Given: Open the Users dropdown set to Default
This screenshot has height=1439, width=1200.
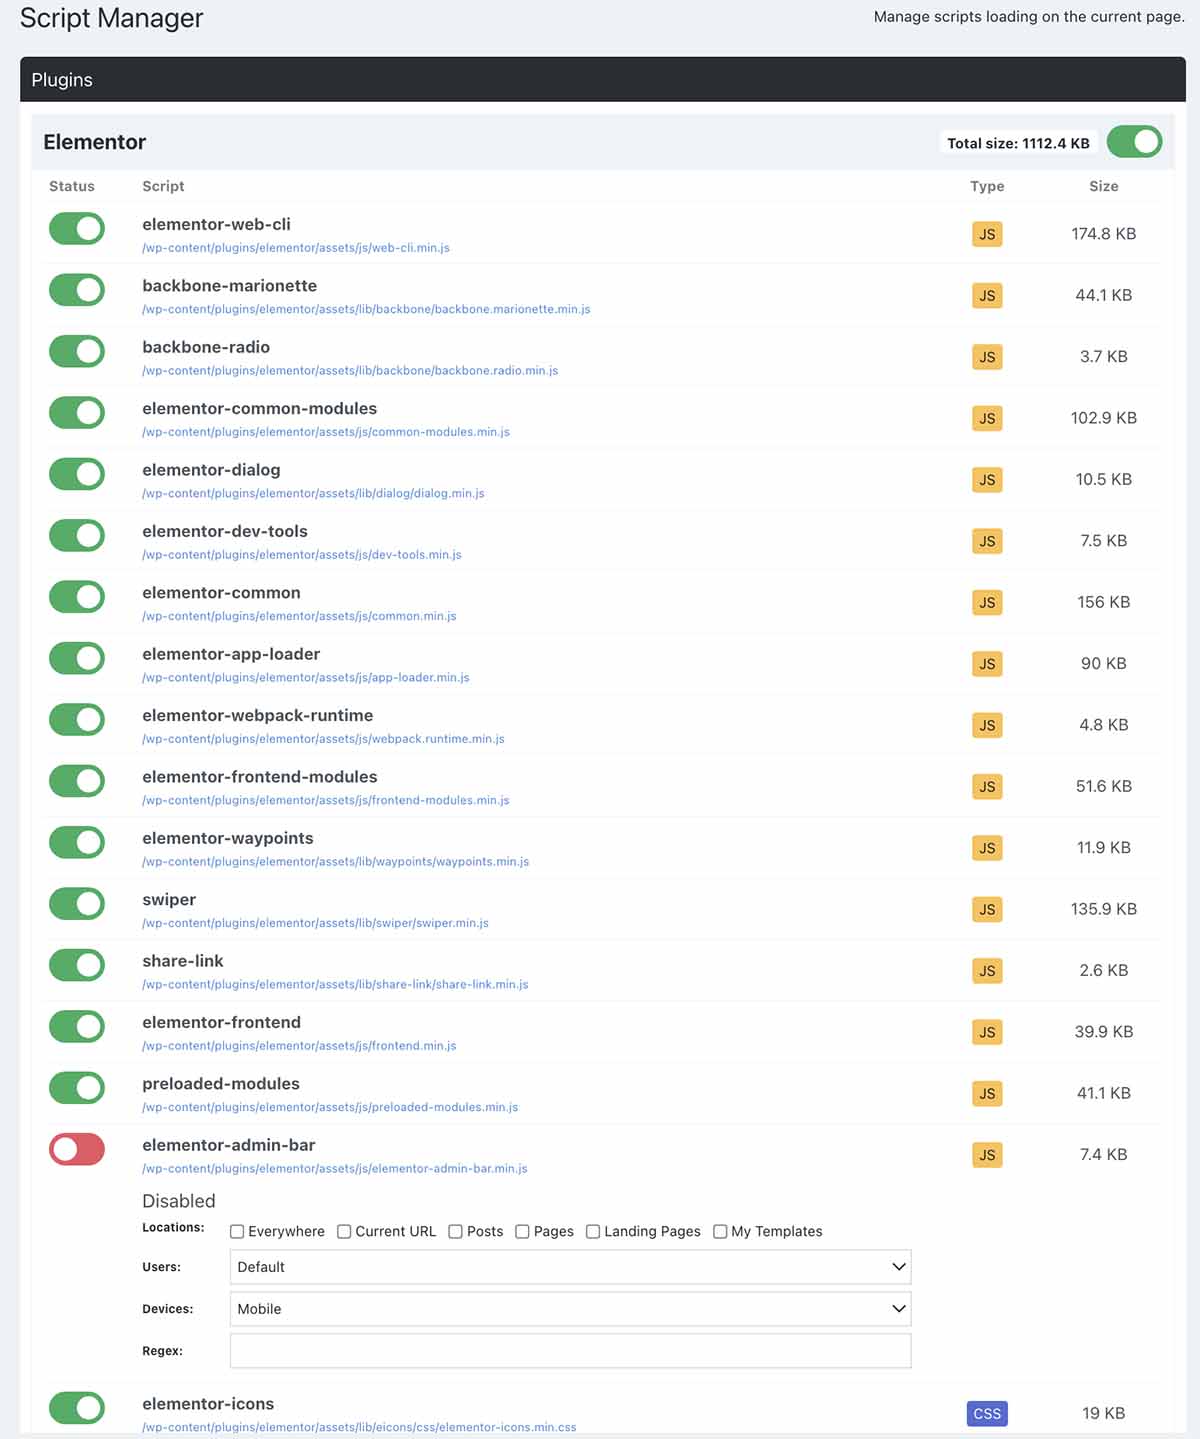Looking at the screenshot, I should (570, 1267).
